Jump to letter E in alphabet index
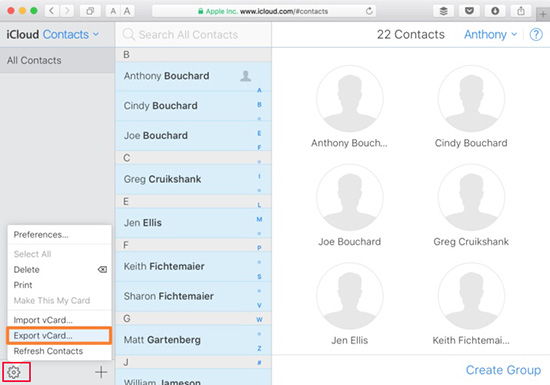This screenshot has width=550, height=385. (x=259, y=133)
